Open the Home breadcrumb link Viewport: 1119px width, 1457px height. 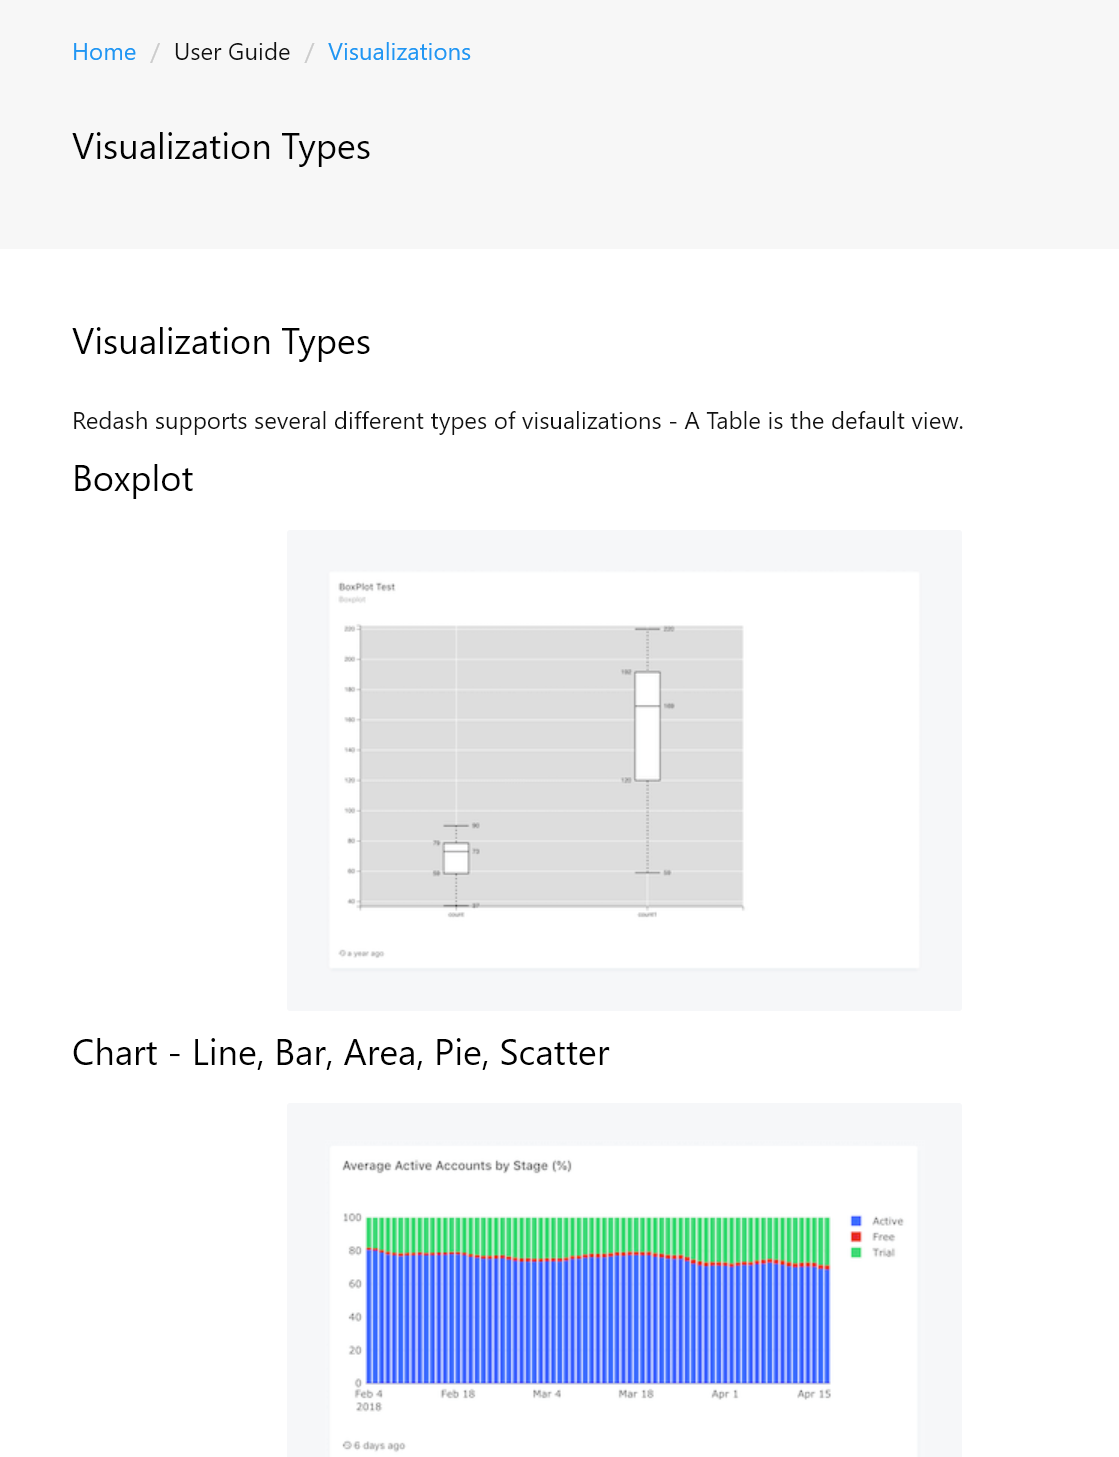pos(104,52)
